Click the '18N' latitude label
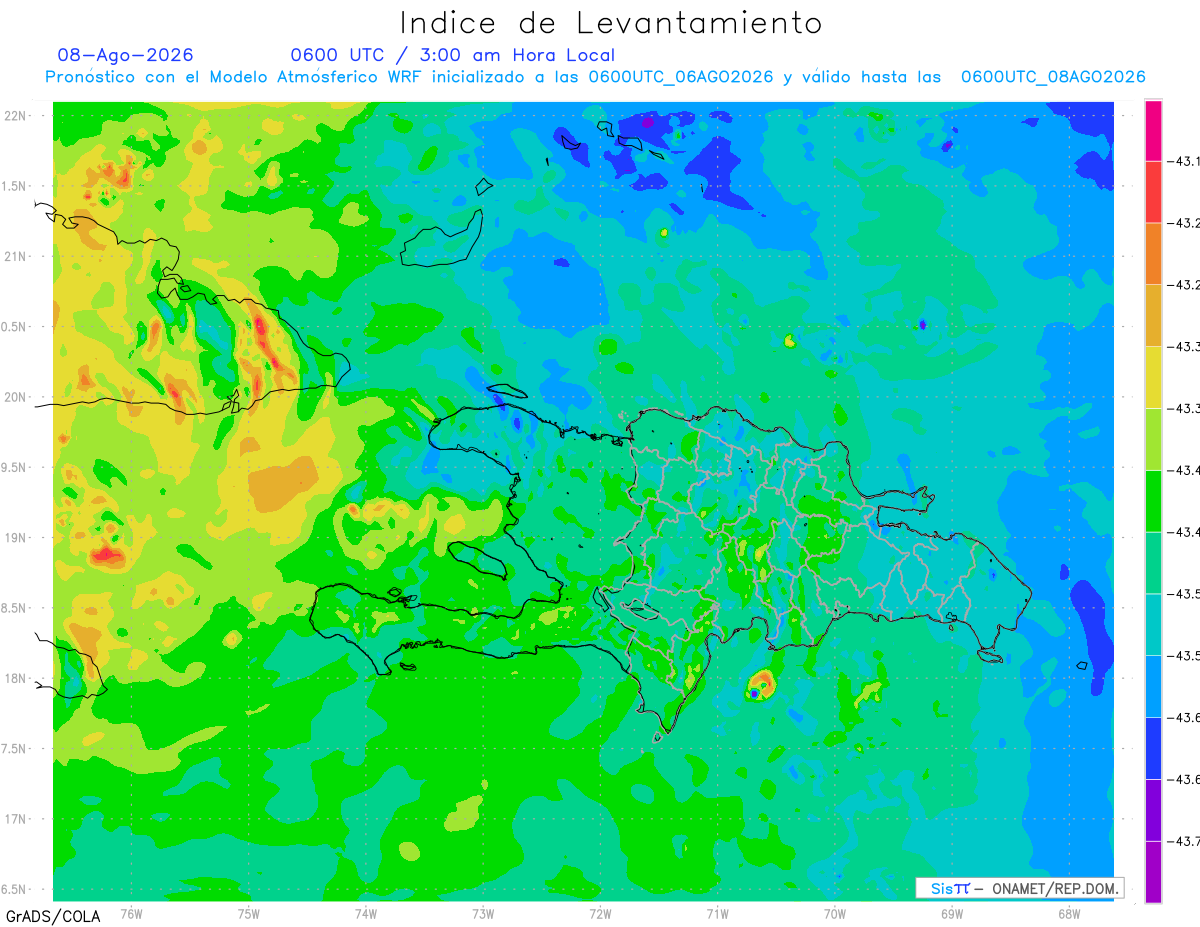The width and height of the screenshot is (1200, 927). (16, 678)
